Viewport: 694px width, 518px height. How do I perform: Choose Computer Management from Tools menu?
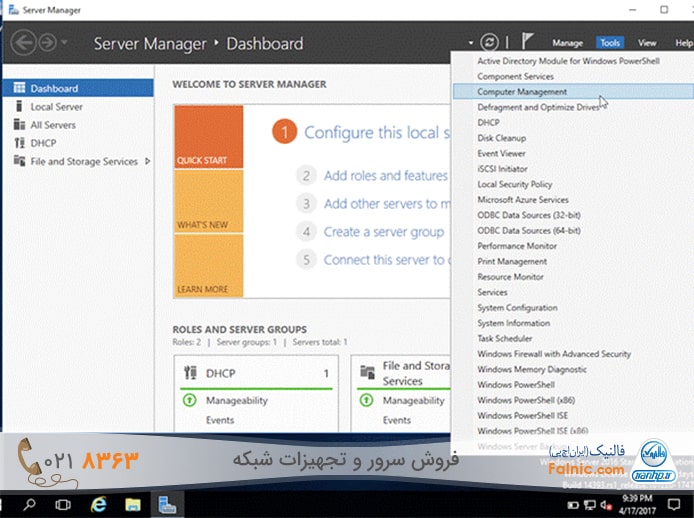tap(522, 91)
